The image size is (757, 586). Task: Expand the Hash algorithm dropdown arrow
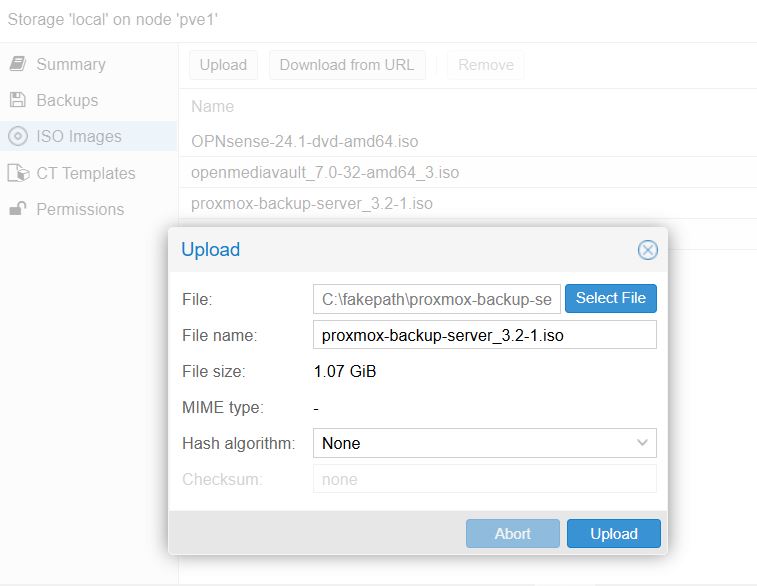[642, 443]
